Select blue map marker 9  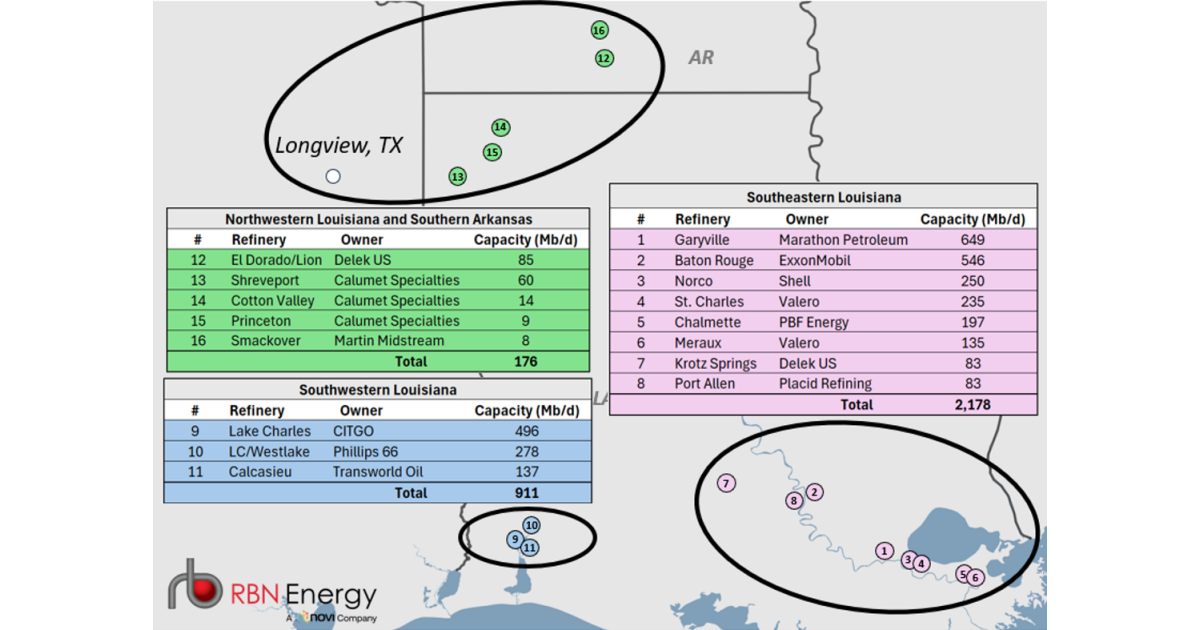click(515, 538)
